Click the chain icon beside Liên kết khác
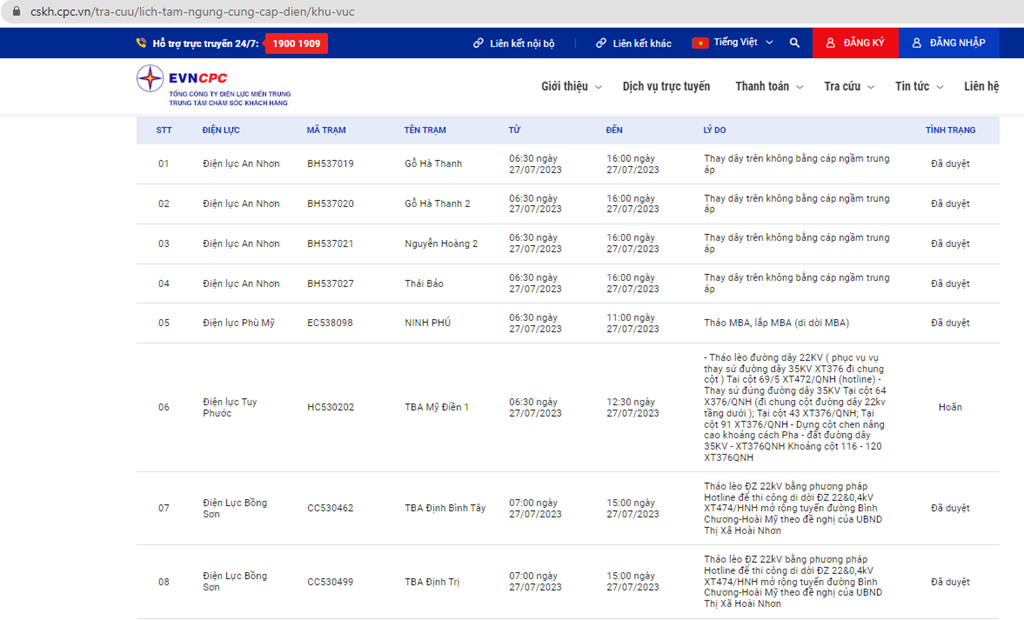The height and width of the screenshot is (620, 1024). [x=601, y=43]
